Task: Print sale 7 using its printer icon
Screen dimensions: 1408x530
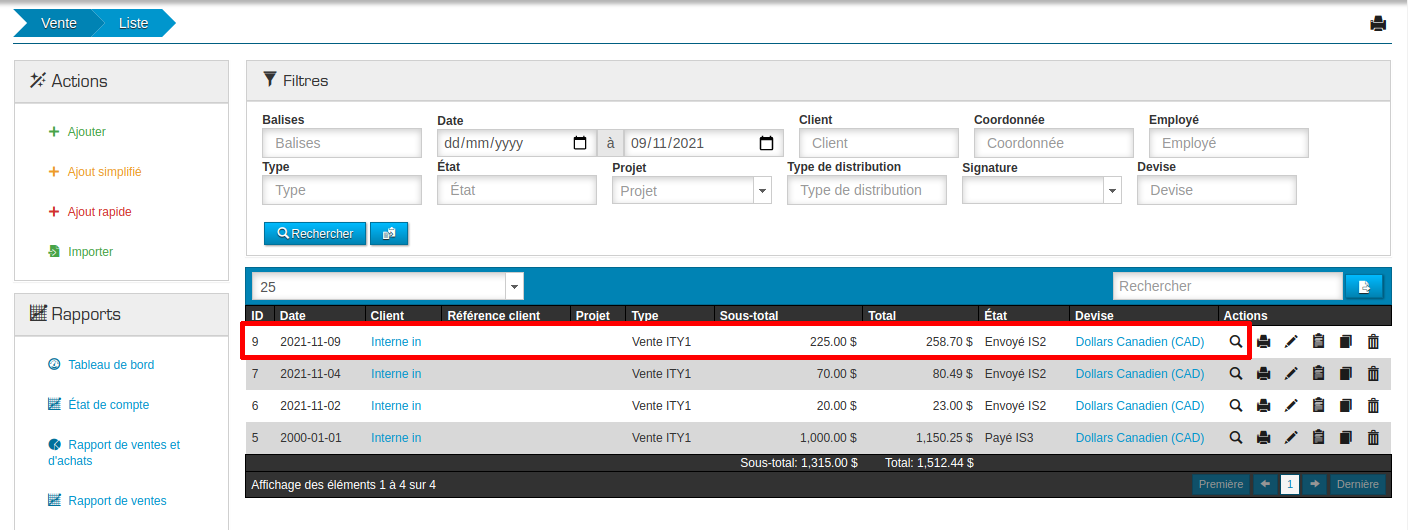Action: 1263,374
